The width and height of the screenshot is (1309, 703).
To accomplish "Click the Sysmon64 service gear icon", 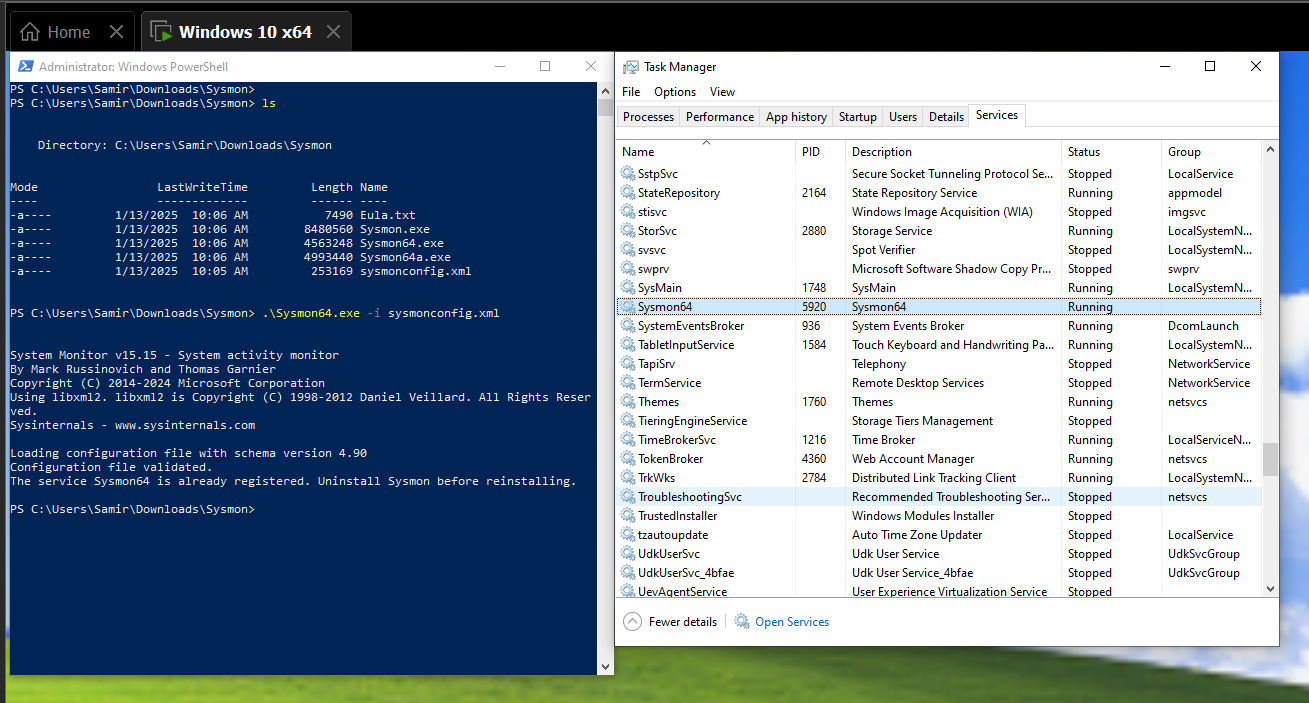I will coord(628,307).
